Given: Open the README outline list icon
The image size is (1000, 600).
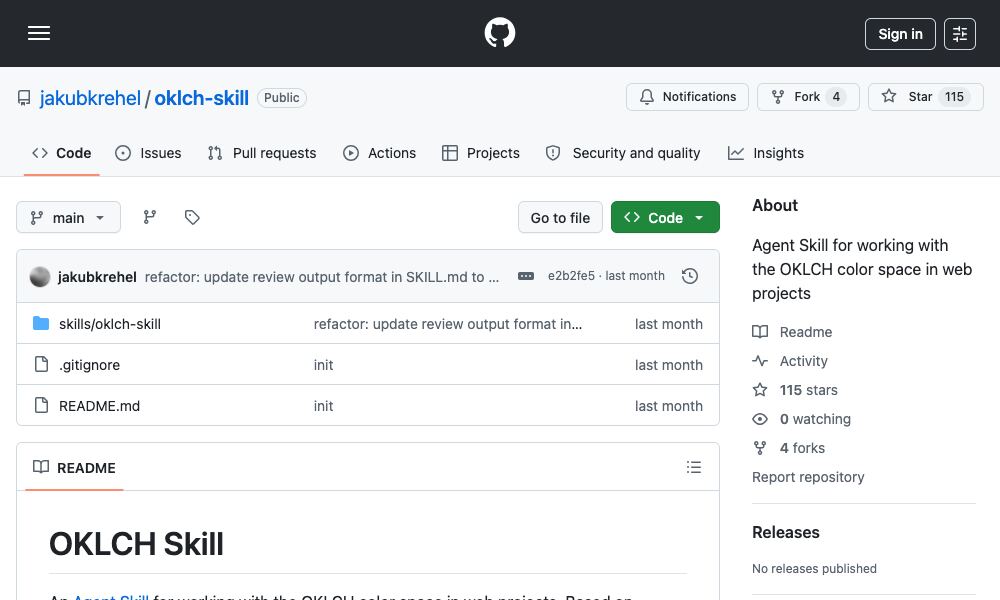Looking at the screenshot, I should point(694,467).
